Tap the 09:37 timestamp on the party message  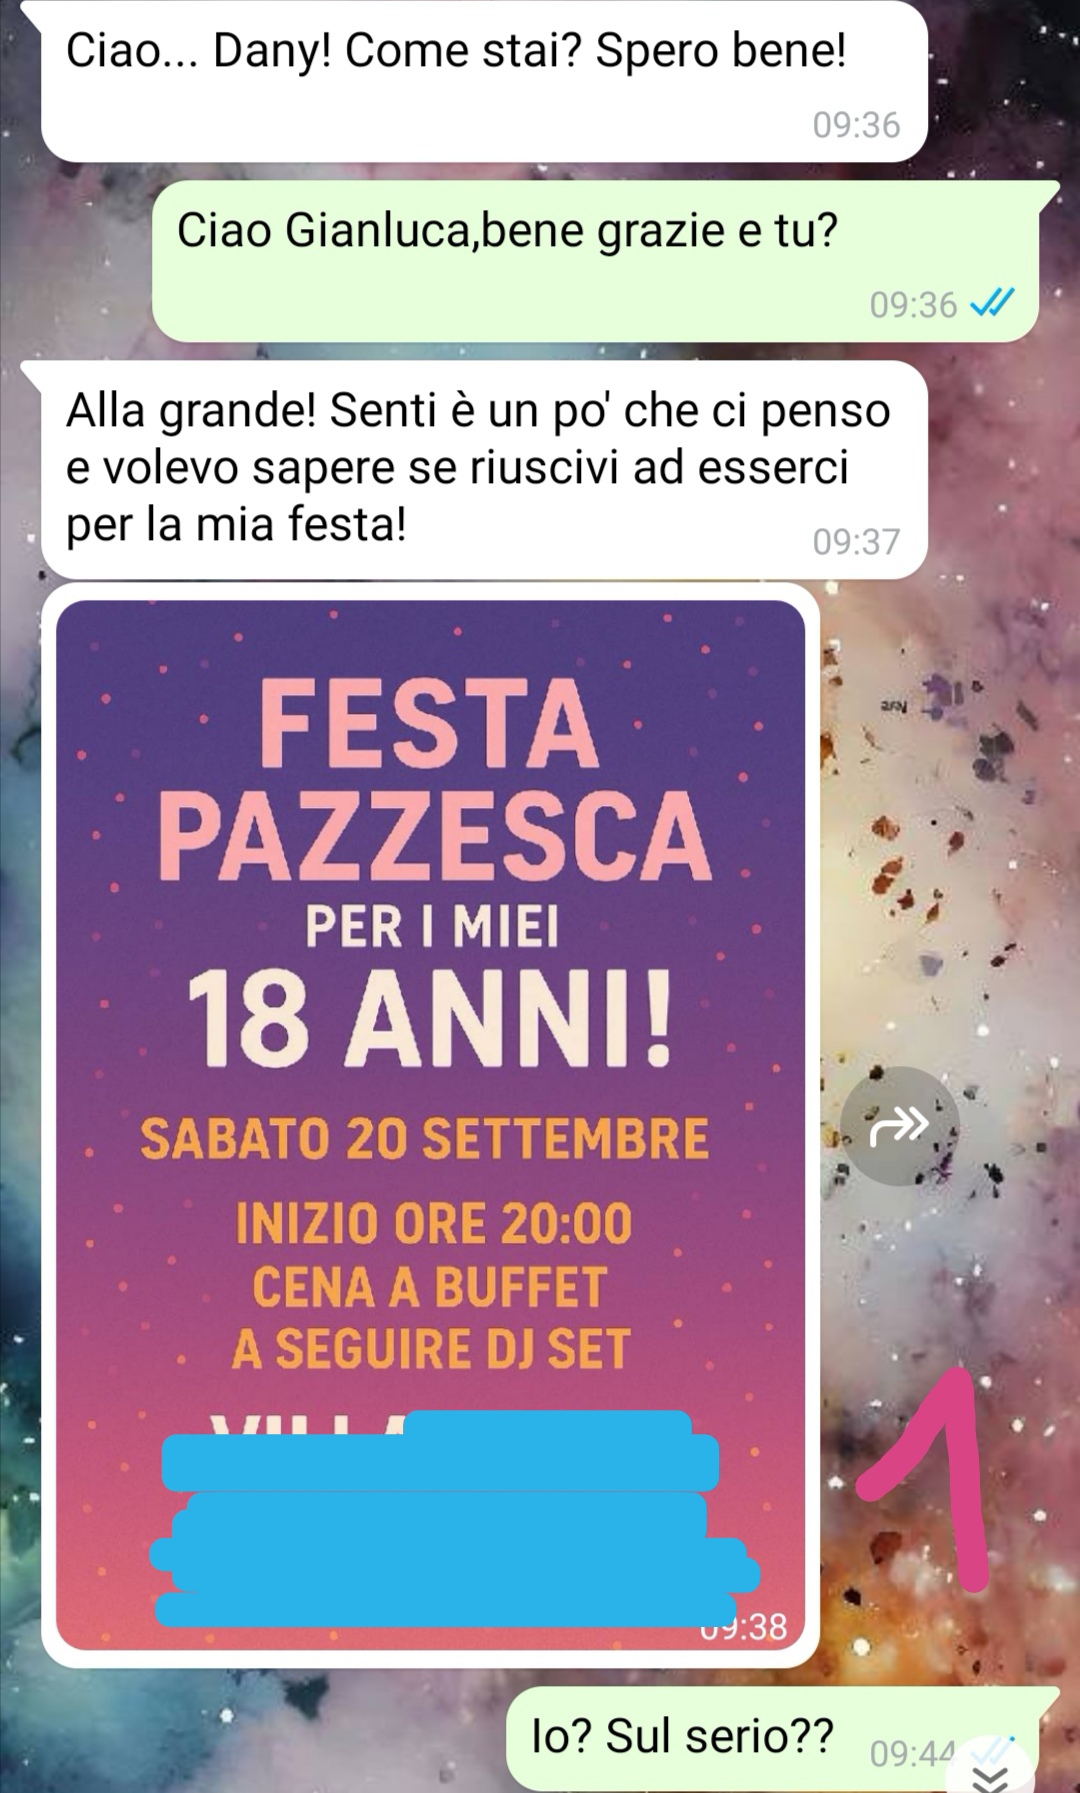click(856, 541)
